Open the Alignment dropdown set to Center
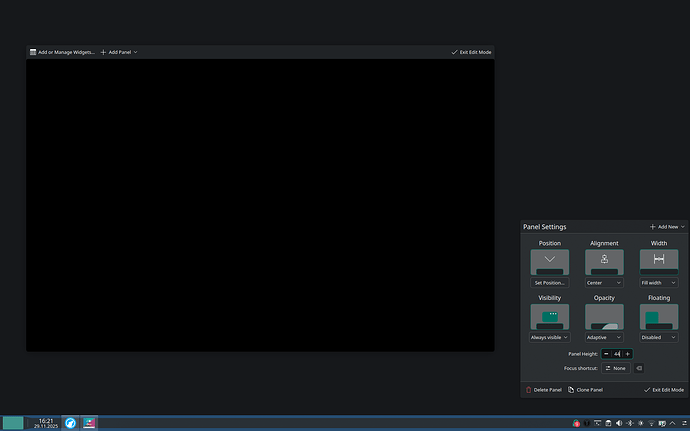Screen dimensions: 690x431 (x=604, y=283)
